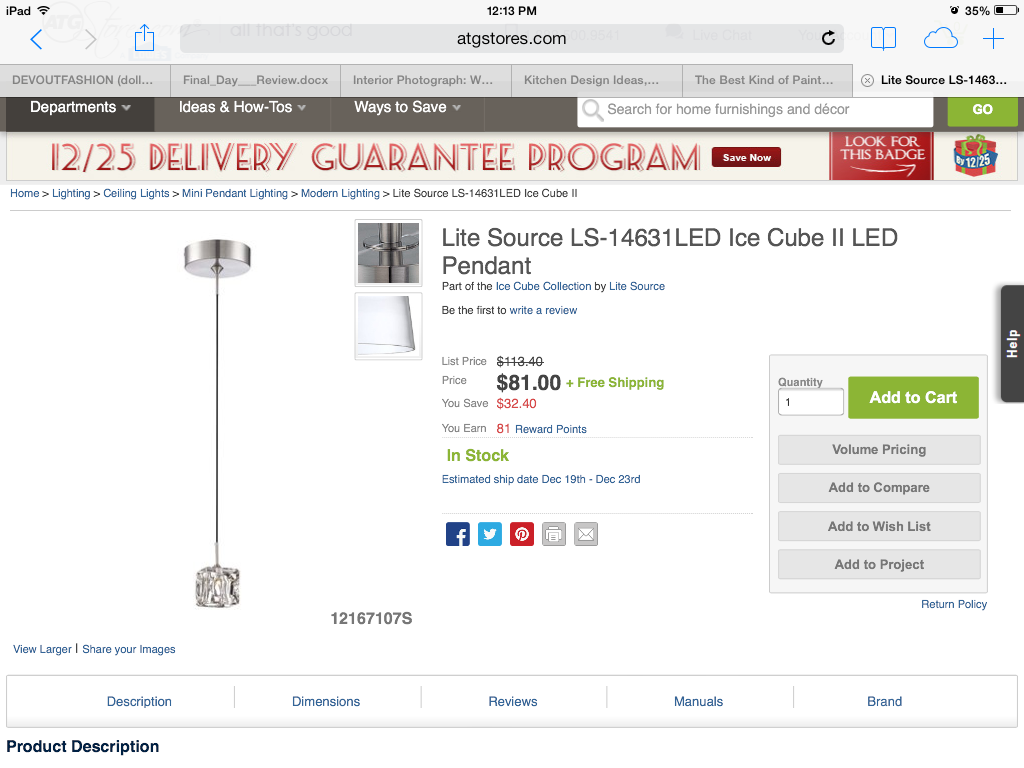This screenshot has width=1024, height=768.
Task: Pin the product on Pinterest
Action: (x=522, y=534)
